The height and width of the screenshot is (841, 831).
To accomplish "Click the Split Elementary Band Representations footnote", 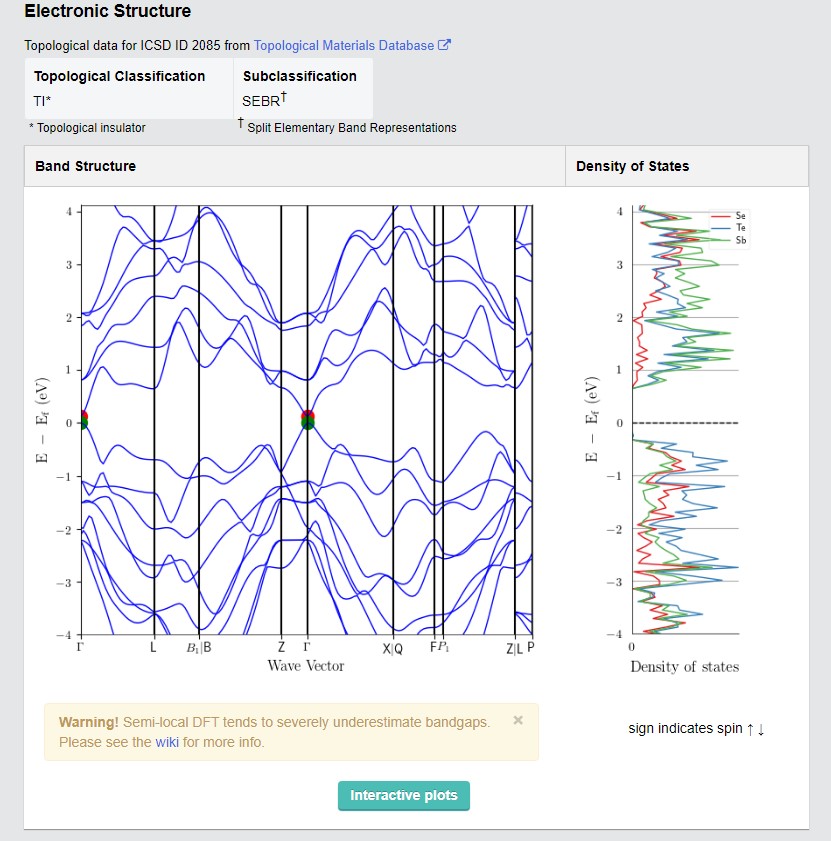I will coord(351,128).
